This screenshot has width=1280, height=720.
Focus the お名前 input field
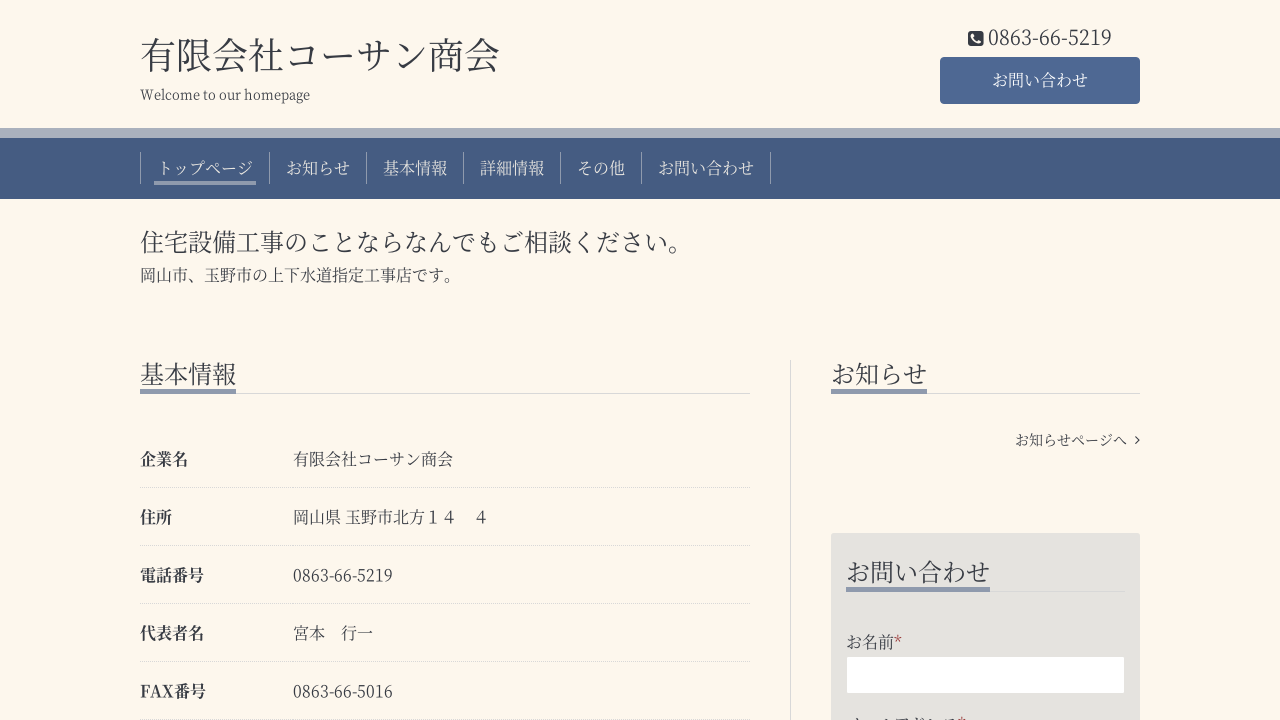(985, 675)
